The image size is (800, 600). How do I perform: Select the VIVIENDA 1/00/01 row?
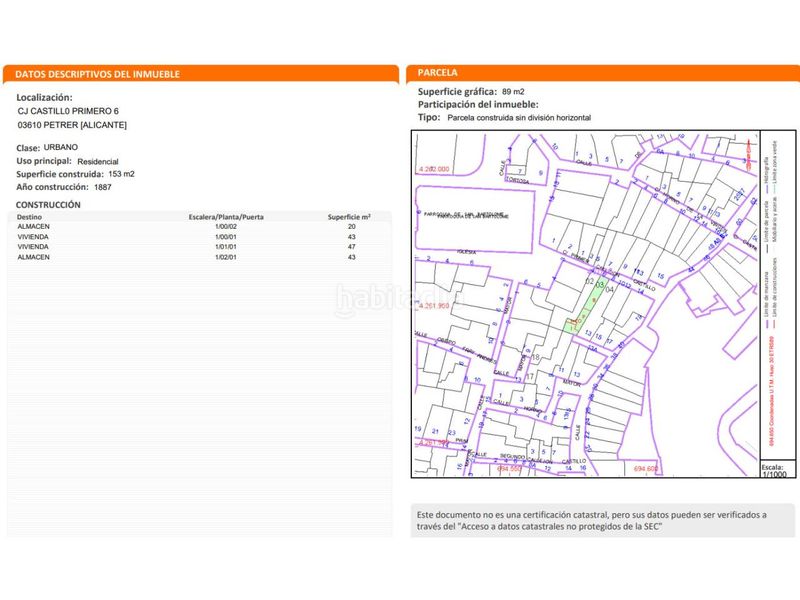199,237
